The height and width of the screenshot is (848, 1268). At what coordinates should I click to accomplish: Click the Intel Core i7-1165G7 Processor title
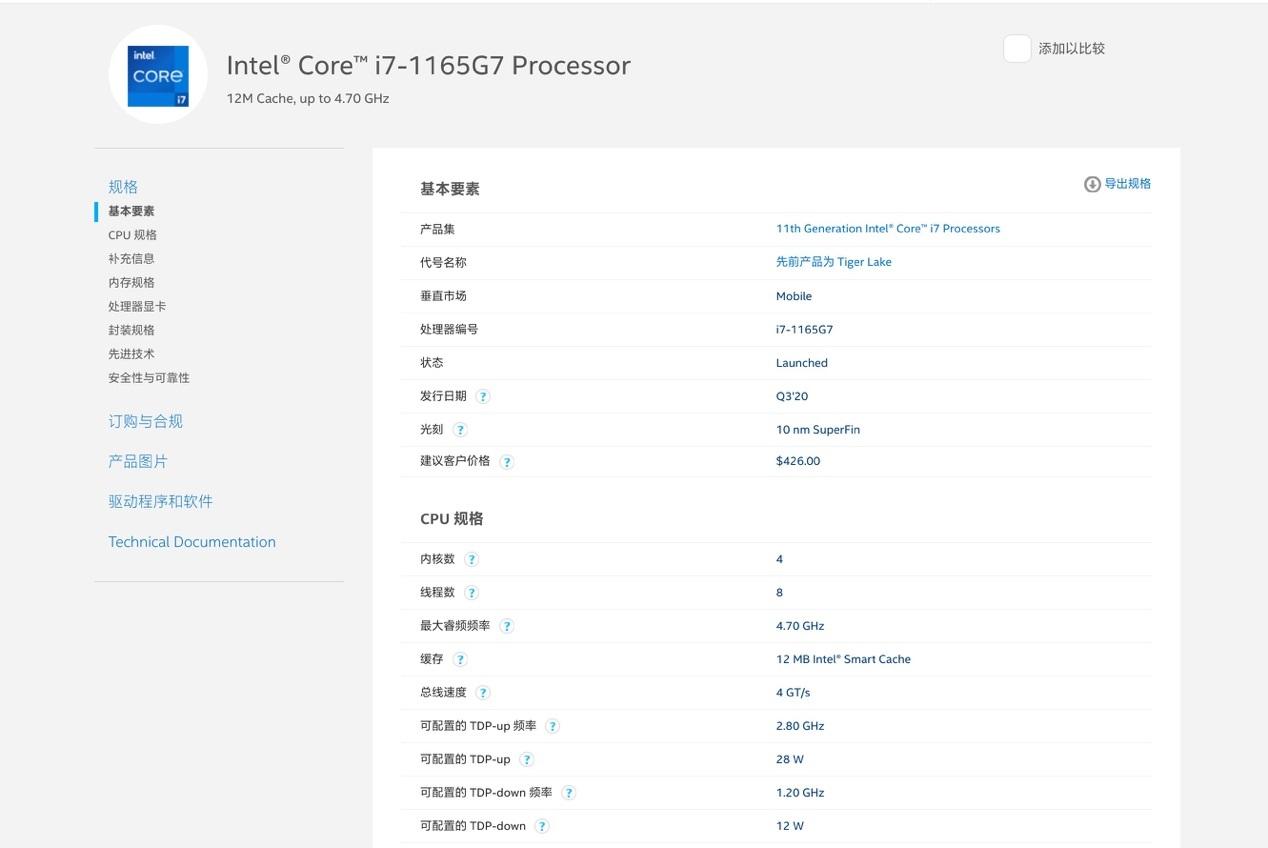[x=429, y=65]
